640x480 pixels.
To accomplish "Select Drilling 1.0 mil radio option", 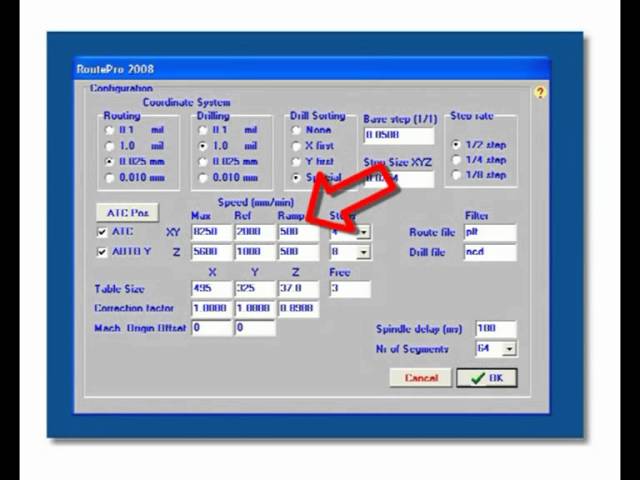I will [x=203, y=146].
